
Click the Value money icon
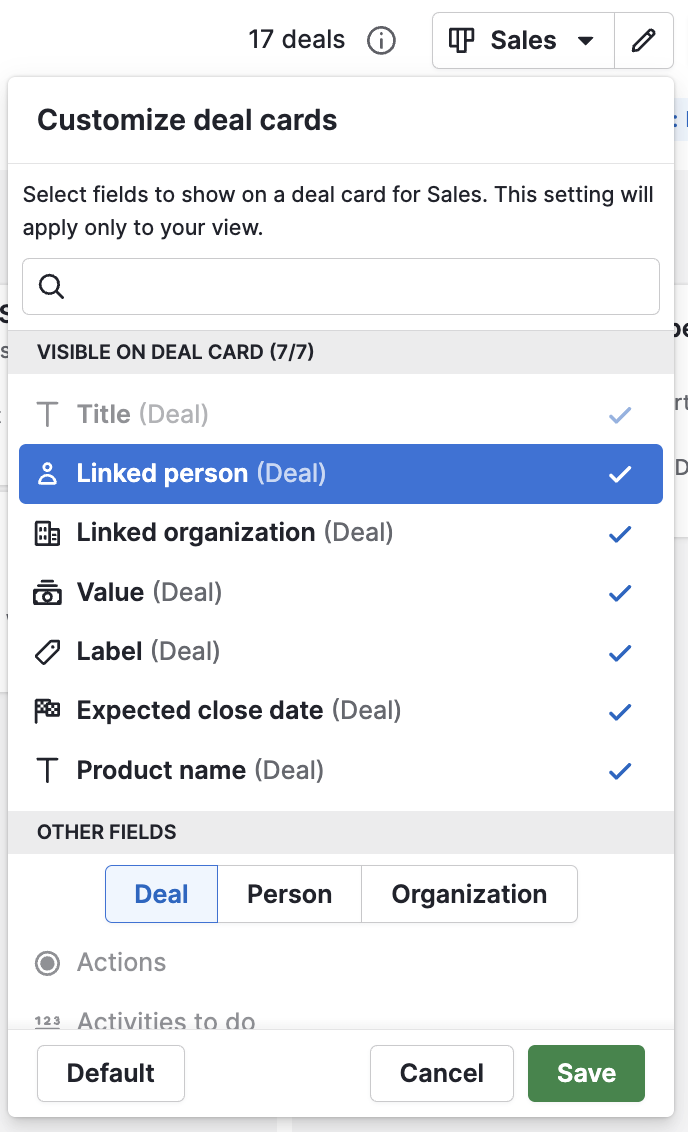47,593
